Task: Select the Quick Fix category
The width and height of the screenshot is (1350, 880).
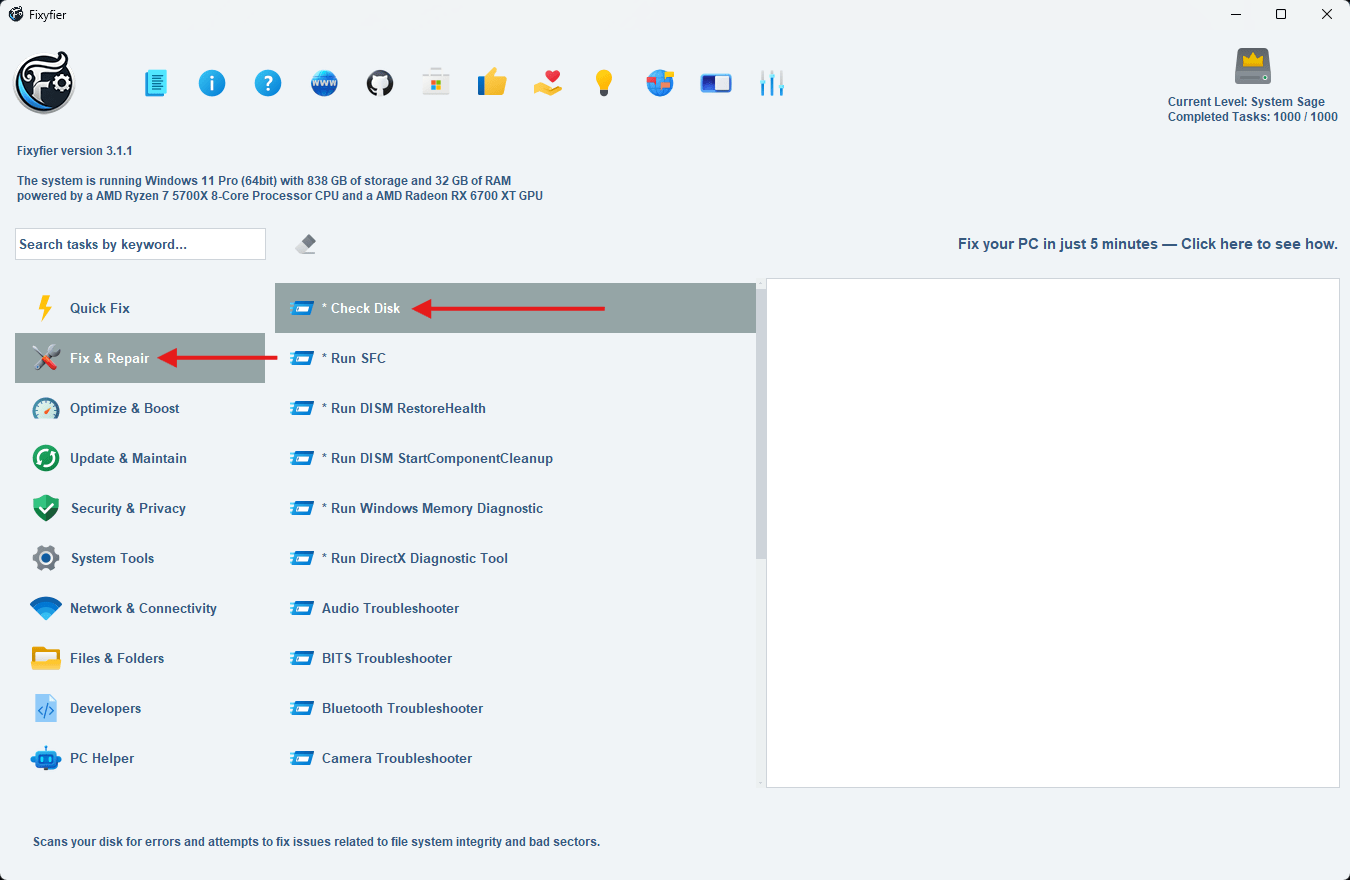Action: 140,308
